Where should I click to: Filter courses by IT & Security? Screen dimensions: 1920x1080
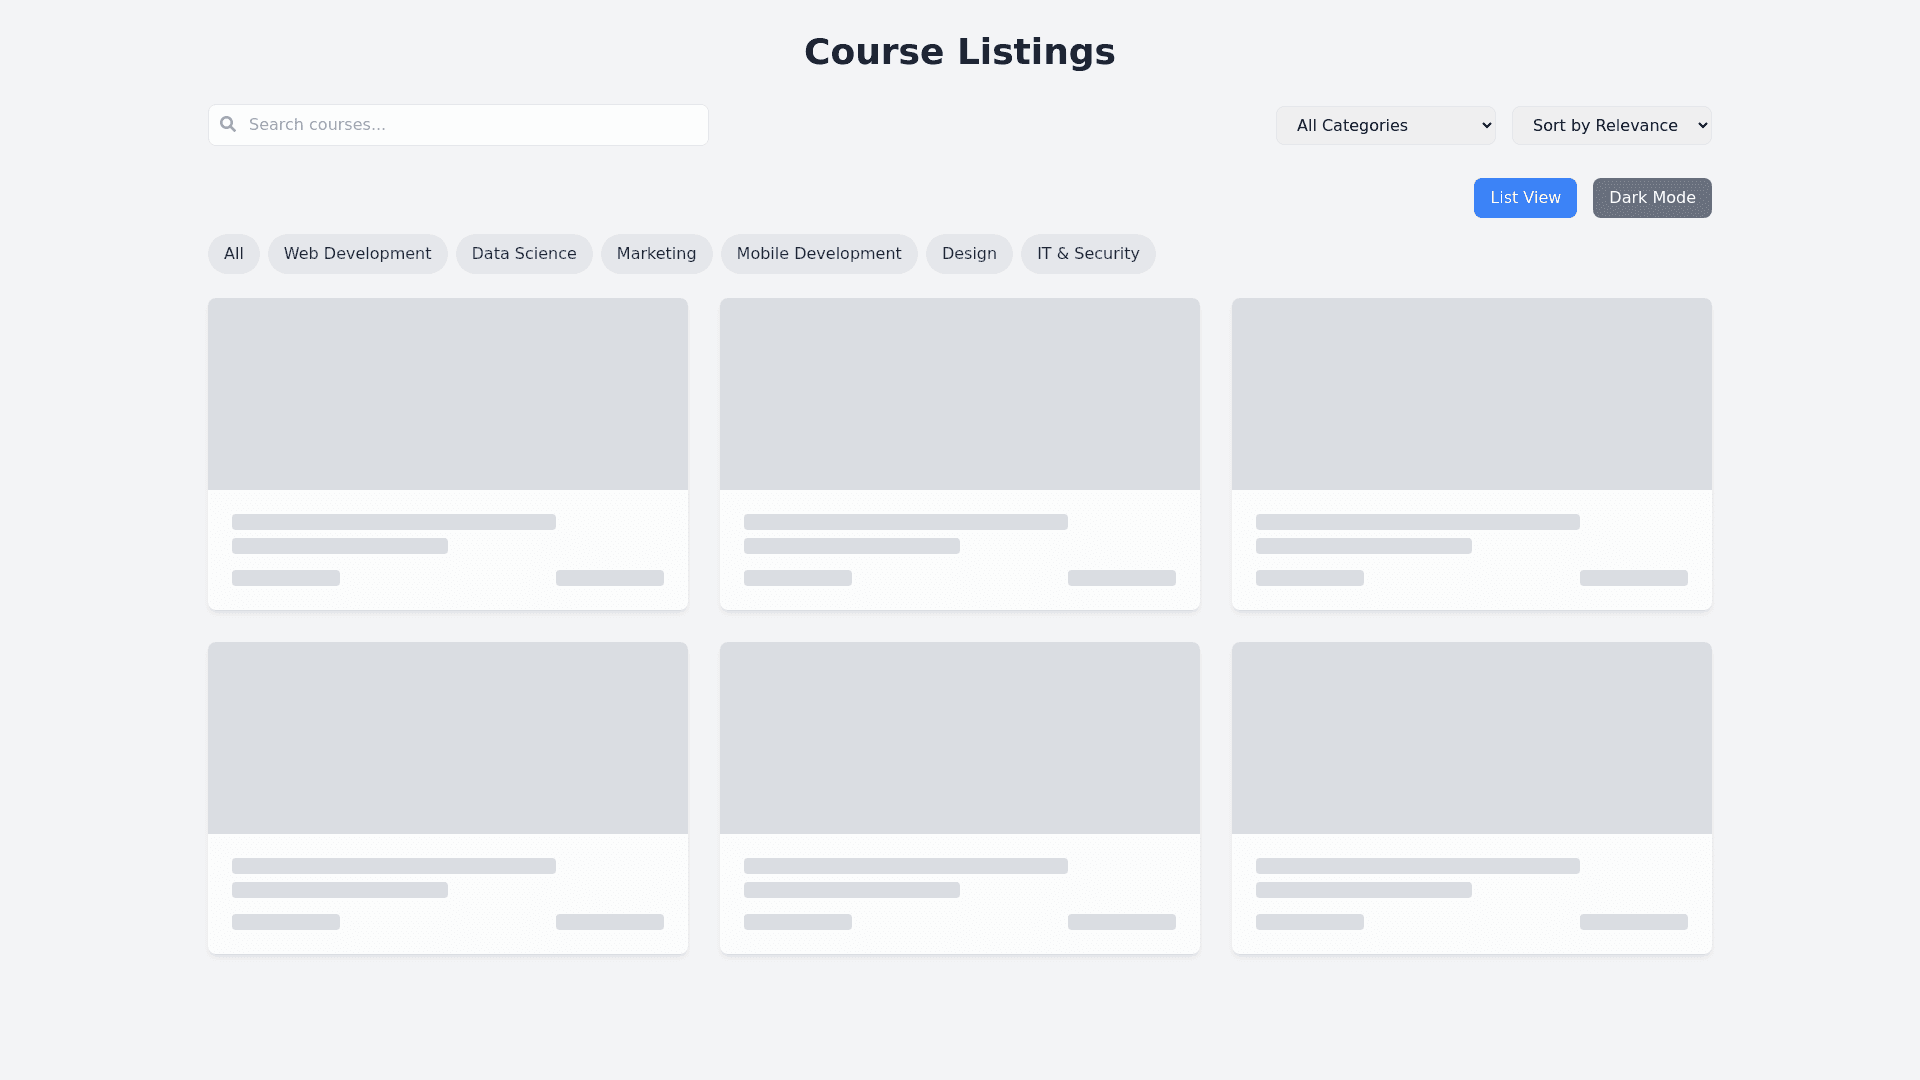pyautogui.click(x=1087, y=254)
